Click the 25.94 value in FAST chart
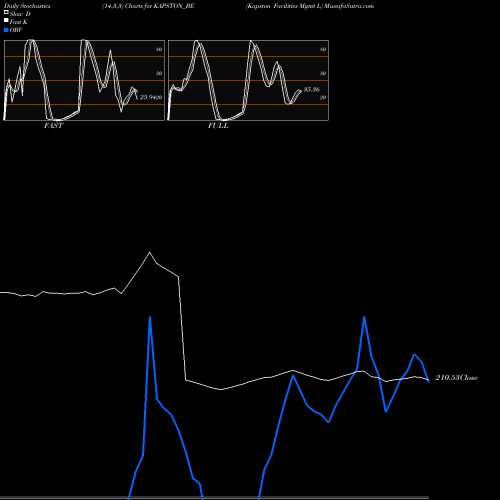 point(148,97)
